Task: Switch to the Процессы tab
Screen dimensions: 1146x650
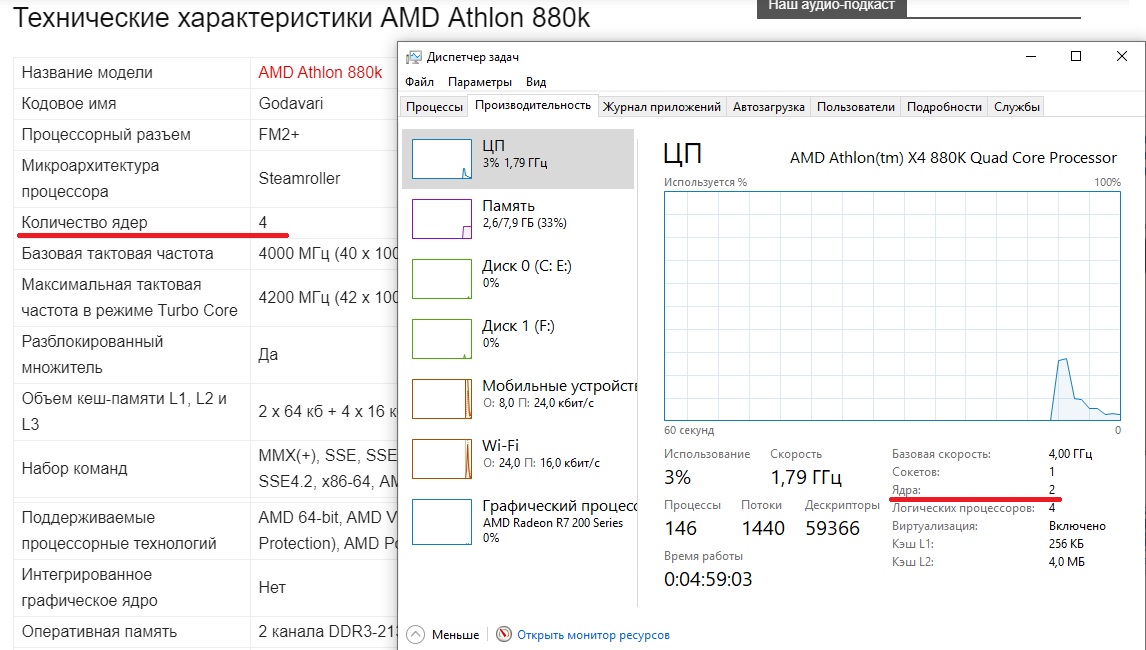Action: [434, 107]
